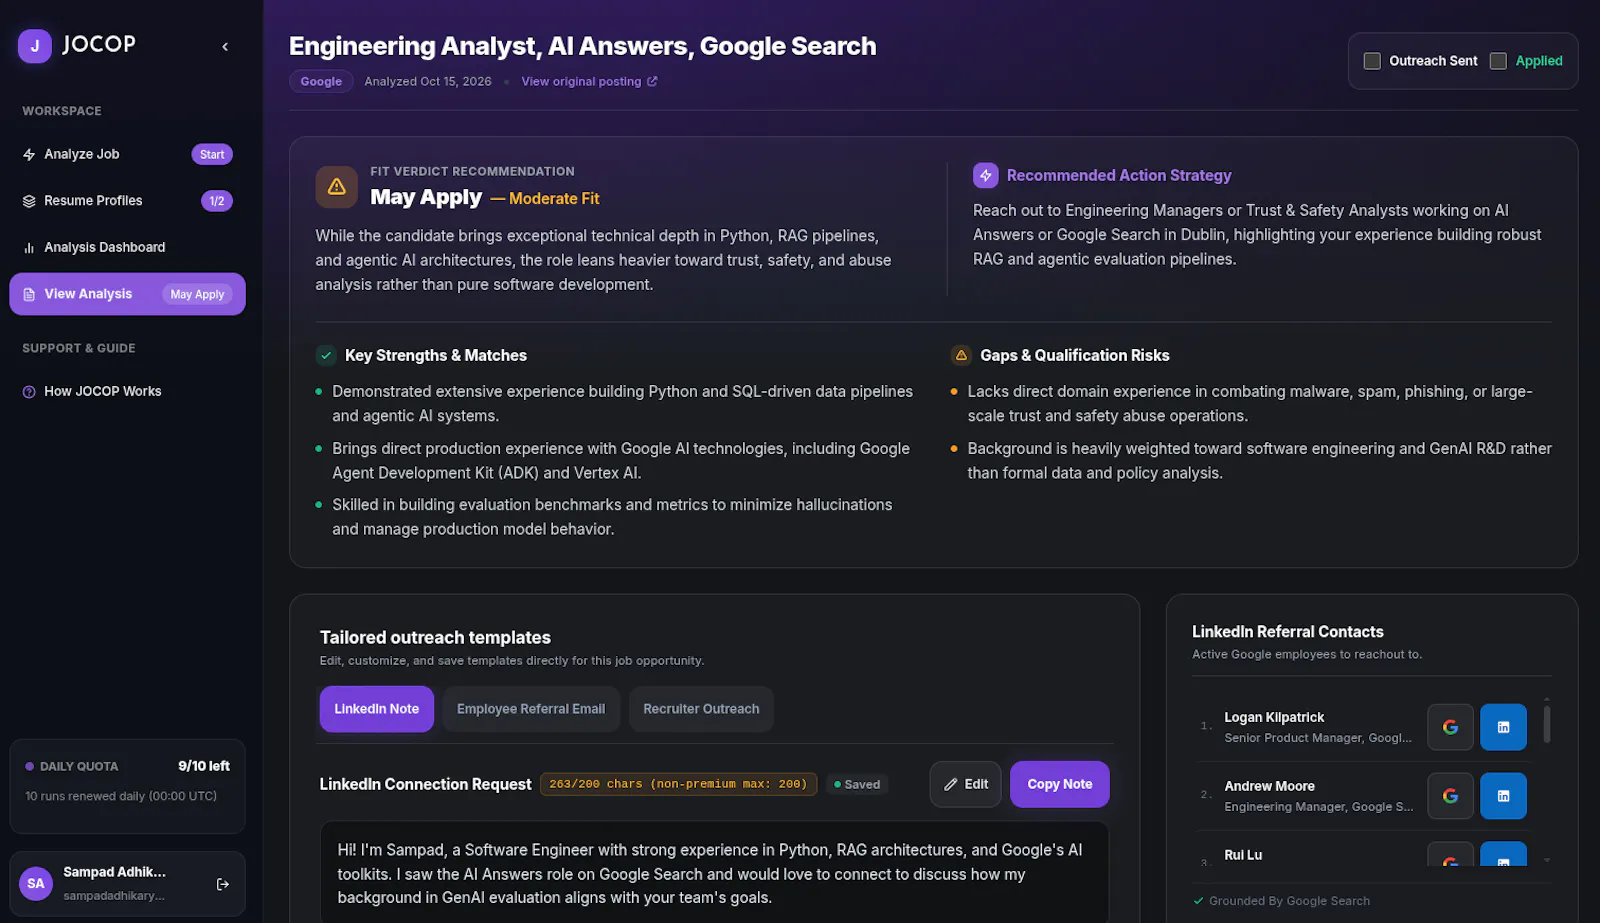Viewport: 1600px width, 923px height.
Task: Click the Analysis Dashboard bar chart icon
Action: pos(29,247)
